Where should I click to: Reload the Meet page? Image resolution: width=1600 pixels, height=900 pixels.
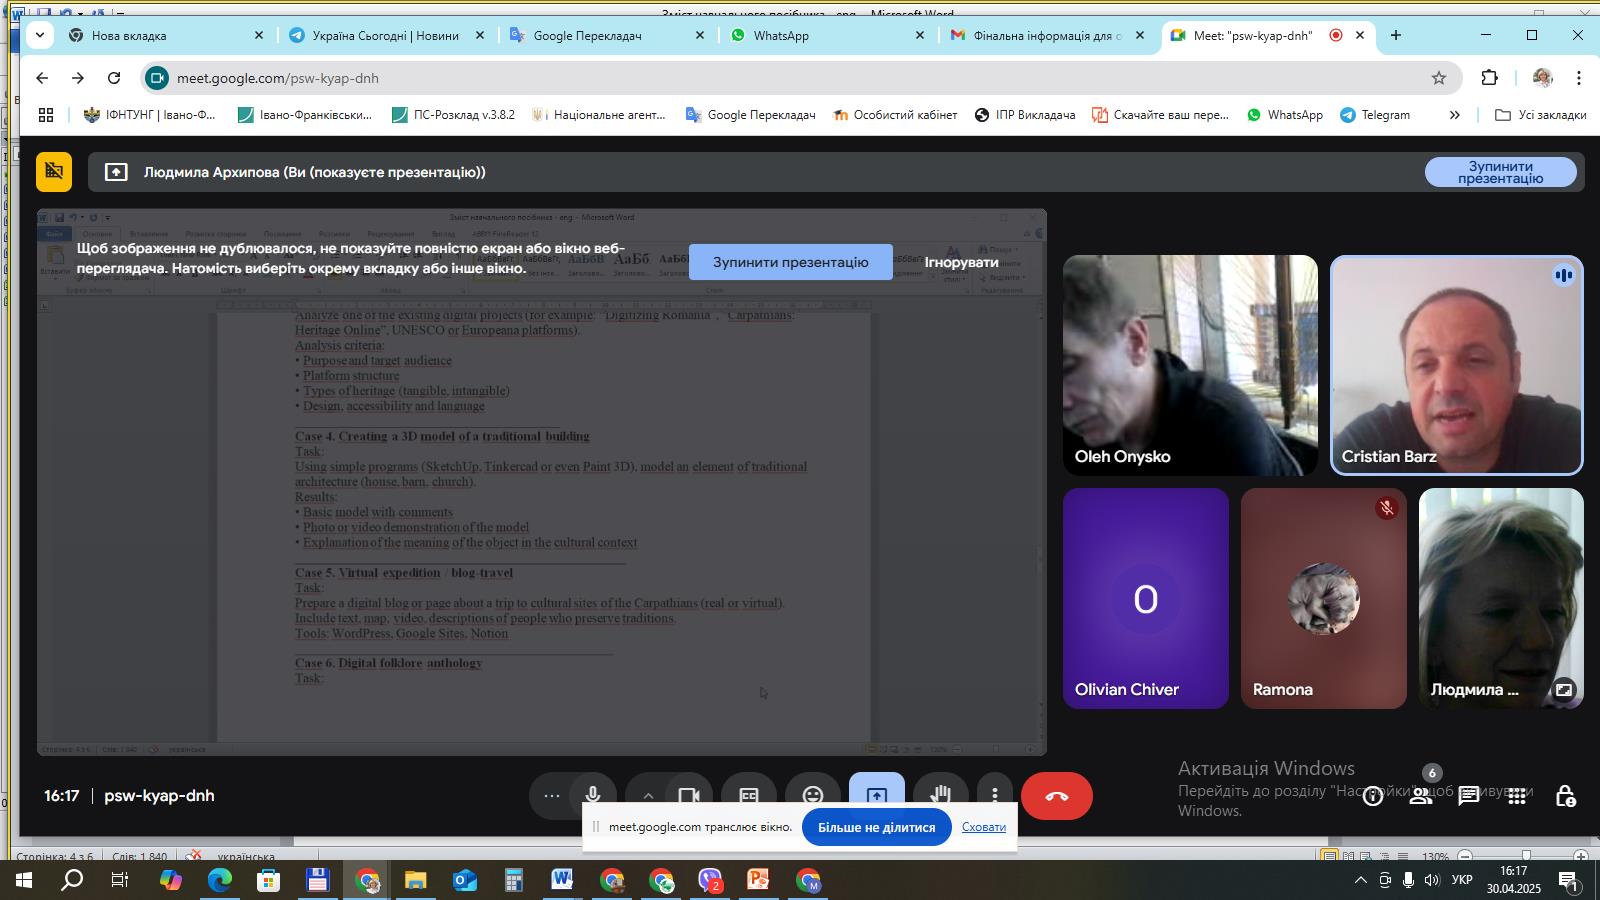click(114, 78)
